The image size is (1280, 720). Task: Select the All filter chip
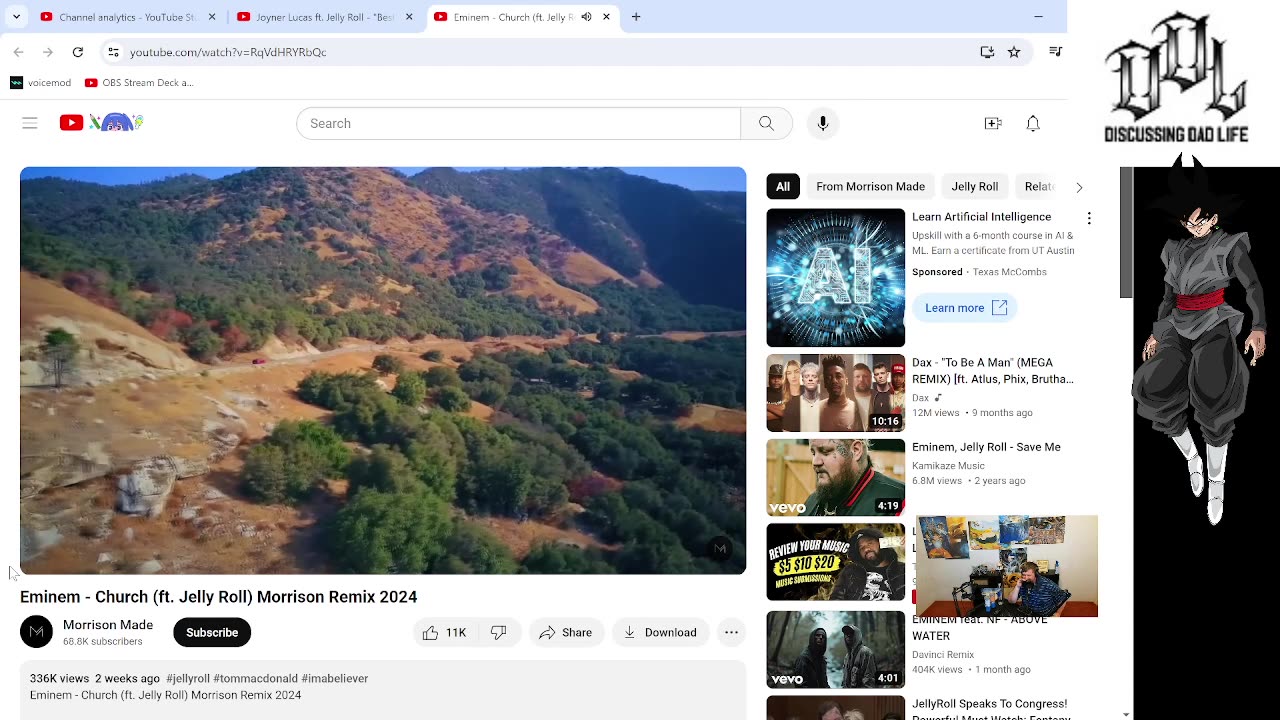(783, 186)
